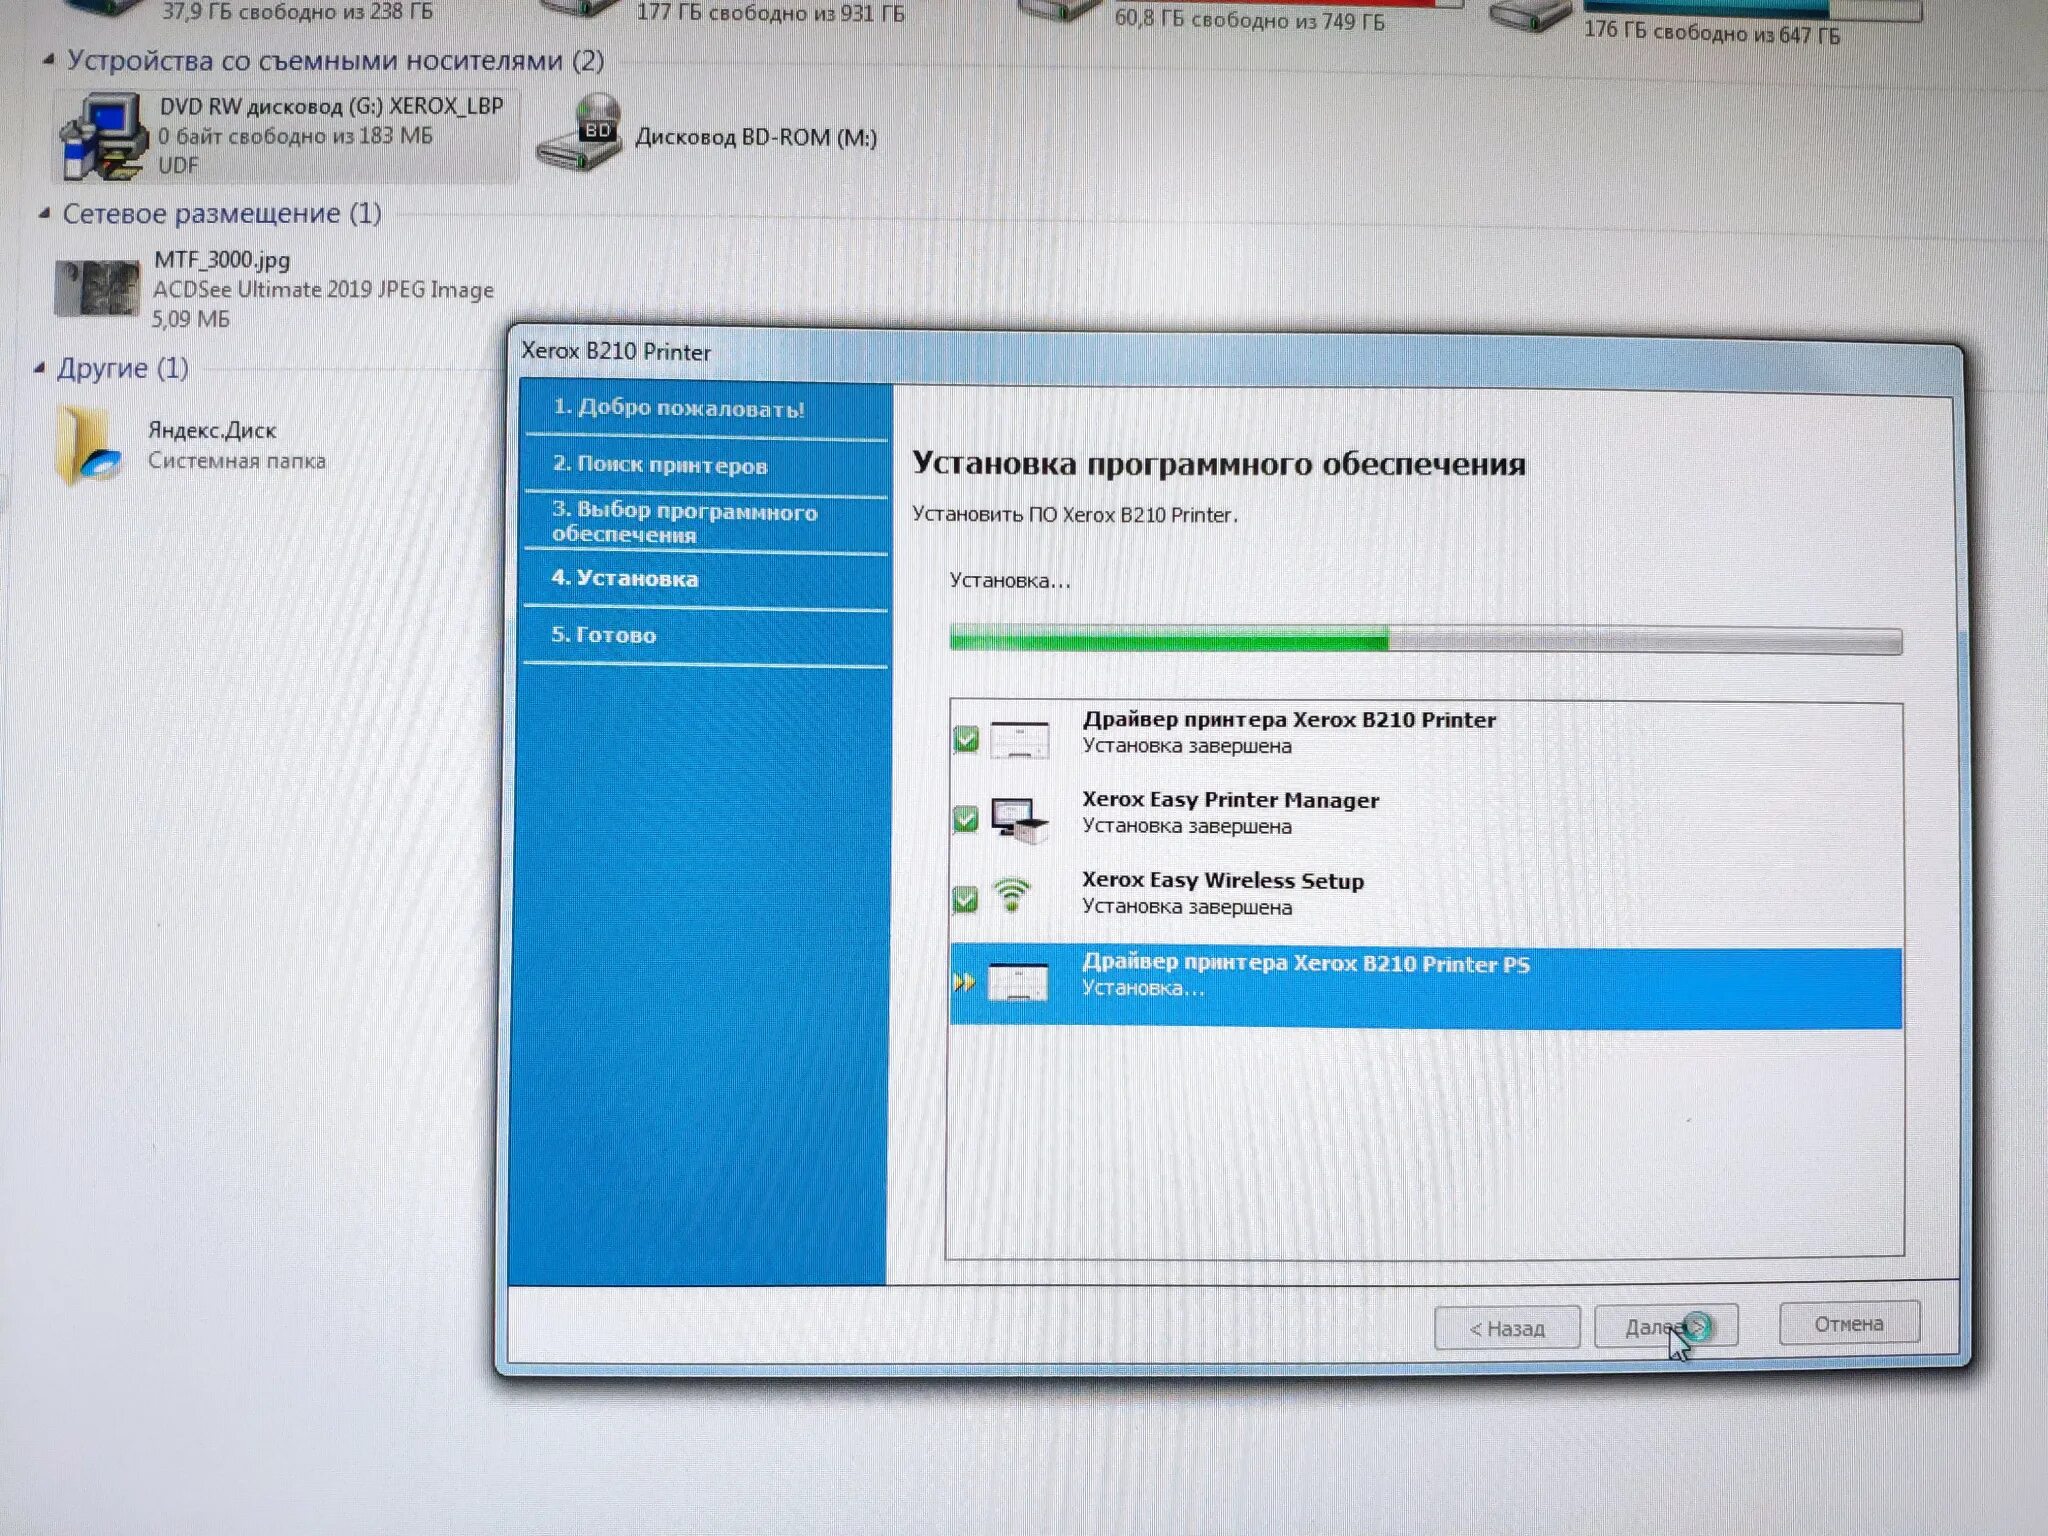
Task: Click the Далее > button
Action: pyautogui.click(x=1666, y=1327)
